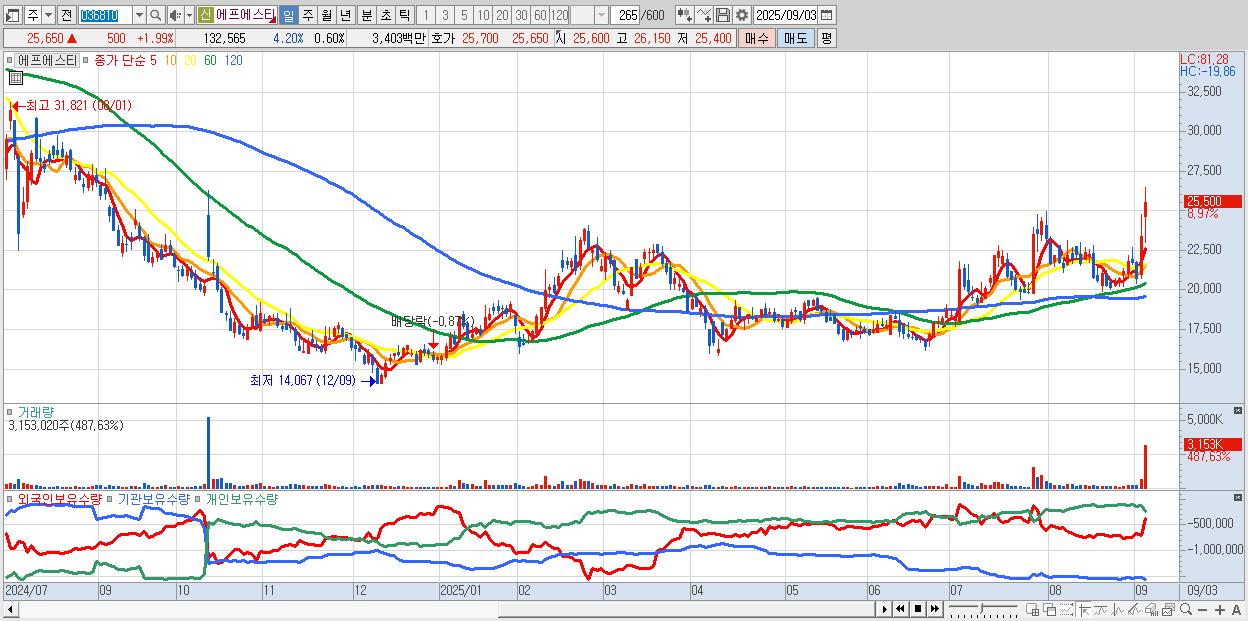This screenshot has height=621, width=1248.
Task: Click the overlapping windows icon
Action: [1050, 609]
